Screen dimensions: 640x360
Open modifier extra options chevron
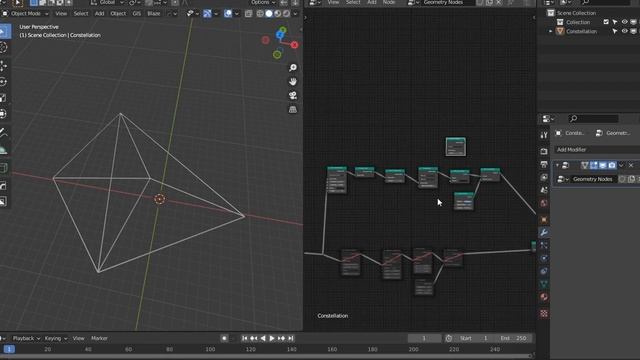pos(621,165)
